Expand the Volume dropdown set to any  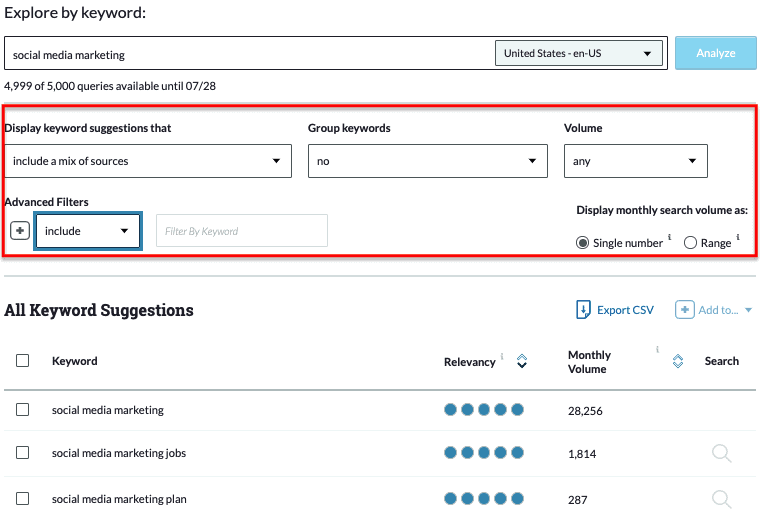click(x=635, y=161)
